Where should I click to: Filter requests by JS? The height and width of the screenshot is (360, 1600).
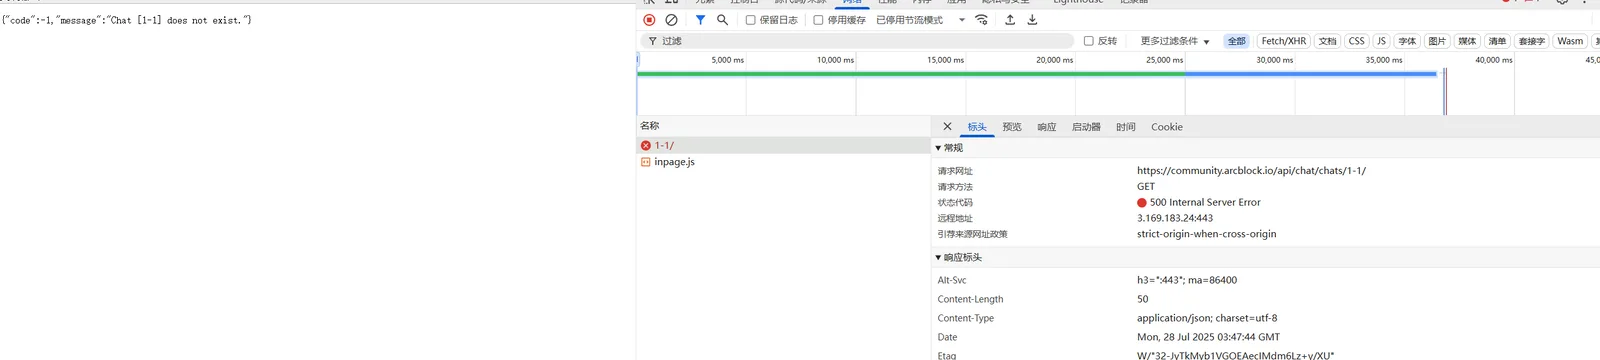click(1381, 41)
